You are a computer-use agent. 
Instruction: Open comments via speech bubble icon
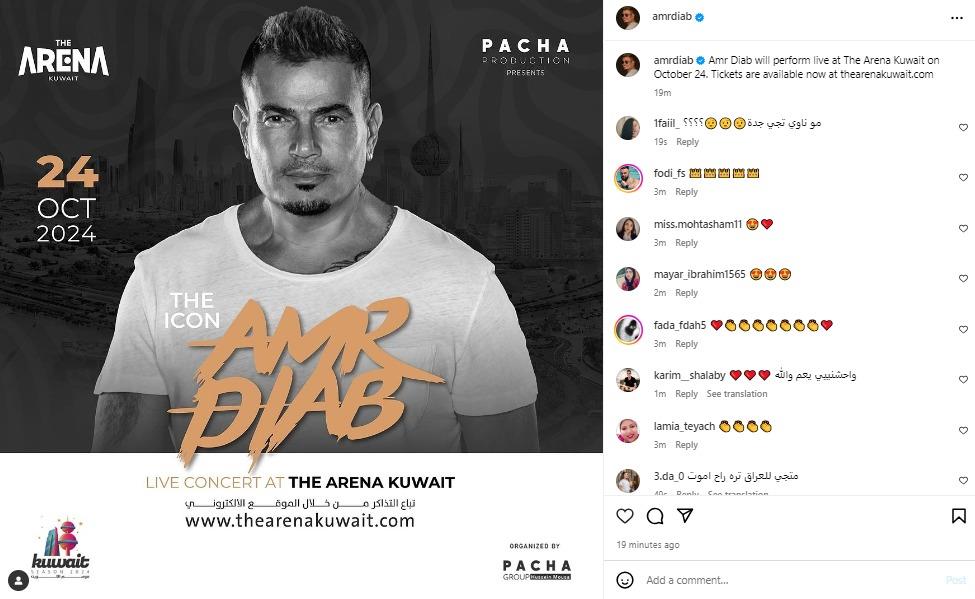[x=655, y=516]
